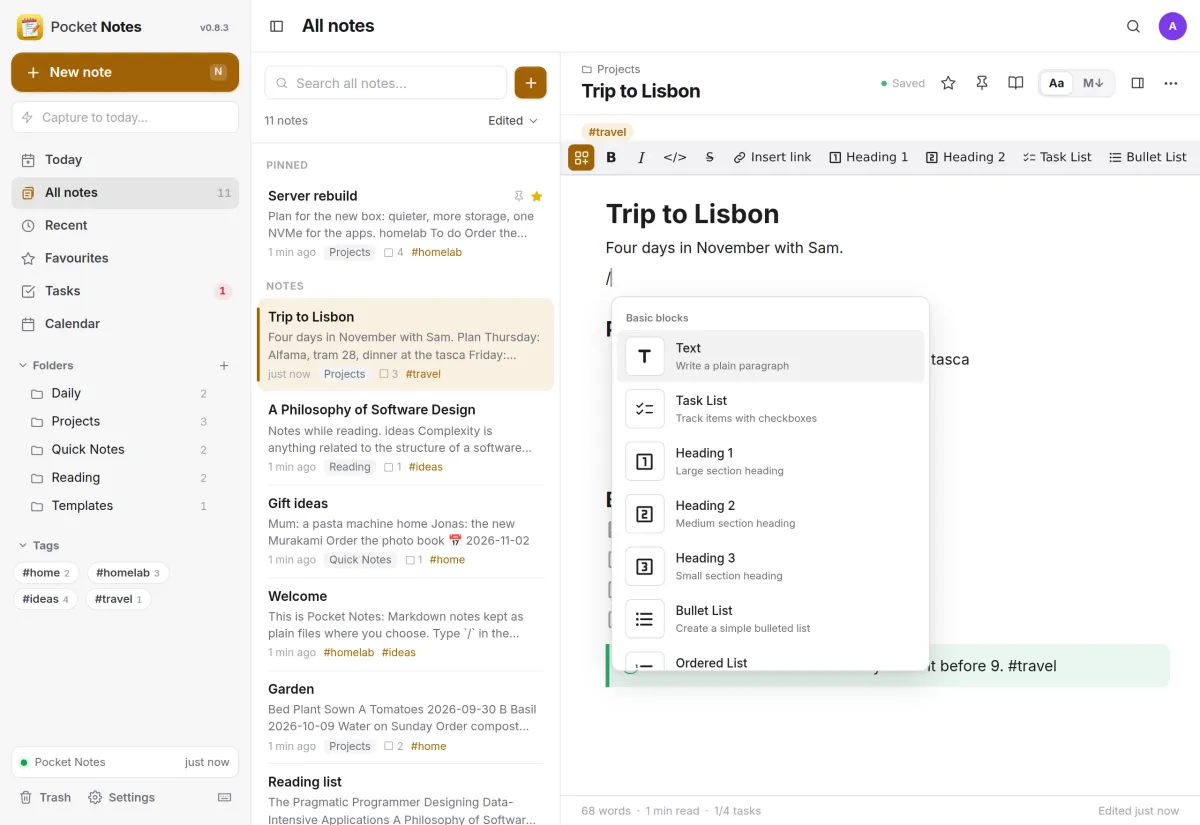Screen dimensions: 1200x825
Task: Filter by the #travel tag in the sidebar
Action: pos(118,599)
